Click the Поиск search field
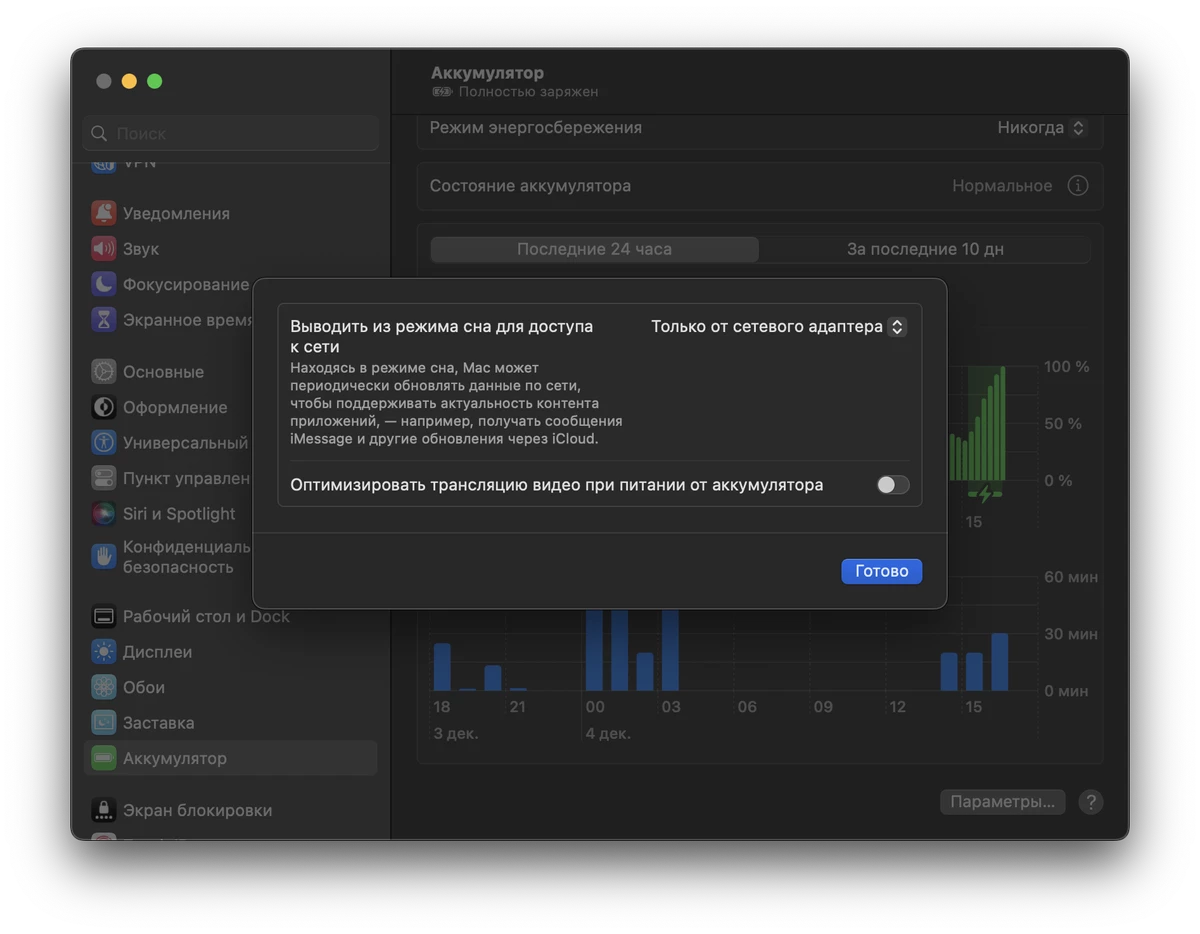The width and height of the screenshot is (1200, 934). 231,133
